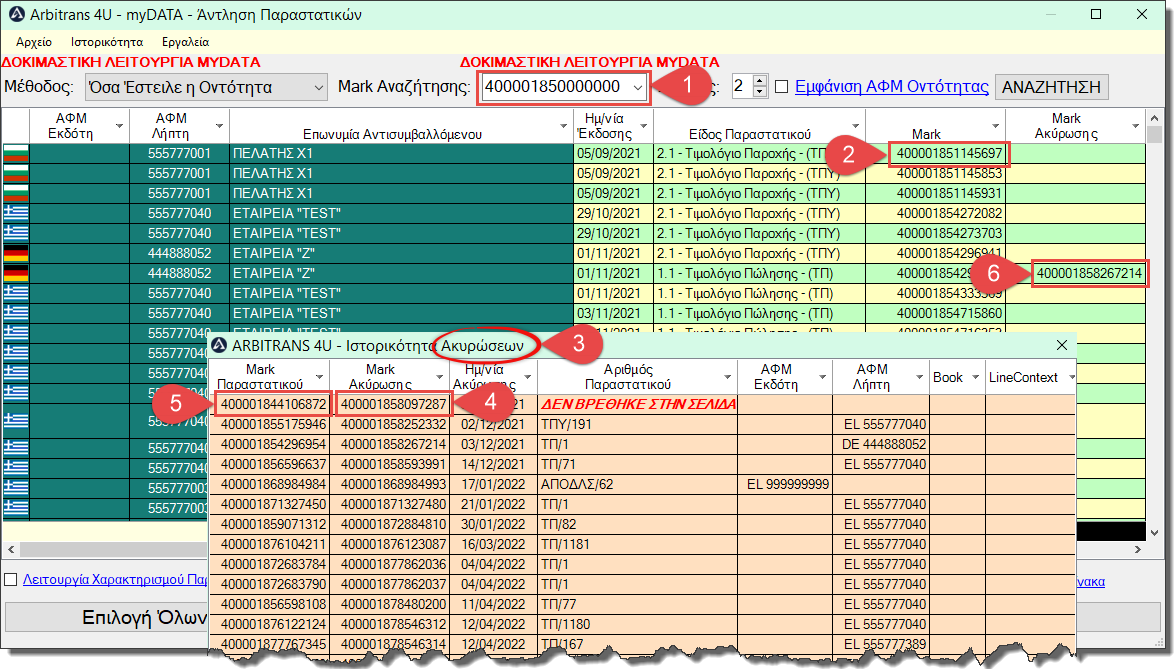Select Mark cell 400001854272082

(x=935, y=213)
